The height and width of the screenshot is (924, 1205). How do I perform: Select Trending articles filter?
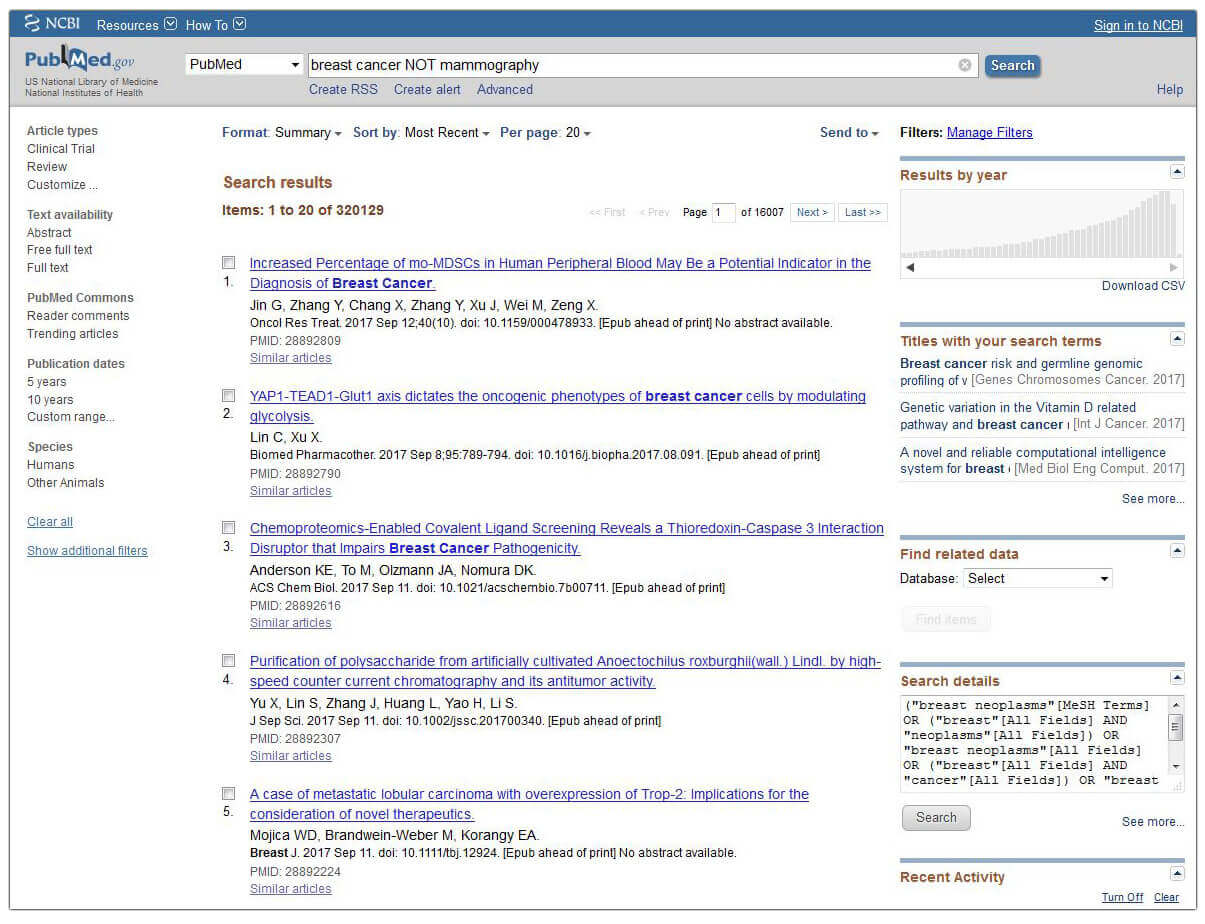pyautogui.click(x=72, y=334)
